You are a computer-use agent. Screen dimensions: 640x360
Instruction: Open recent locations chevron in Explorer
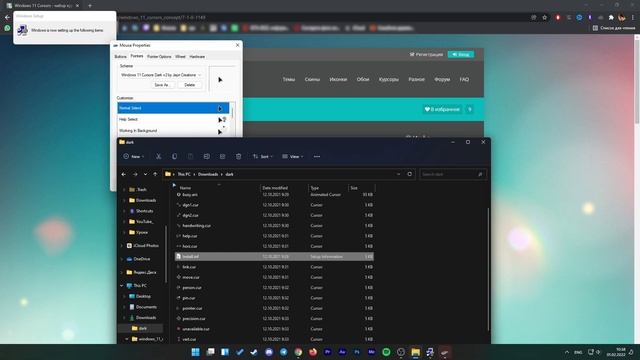pos(145,174)
